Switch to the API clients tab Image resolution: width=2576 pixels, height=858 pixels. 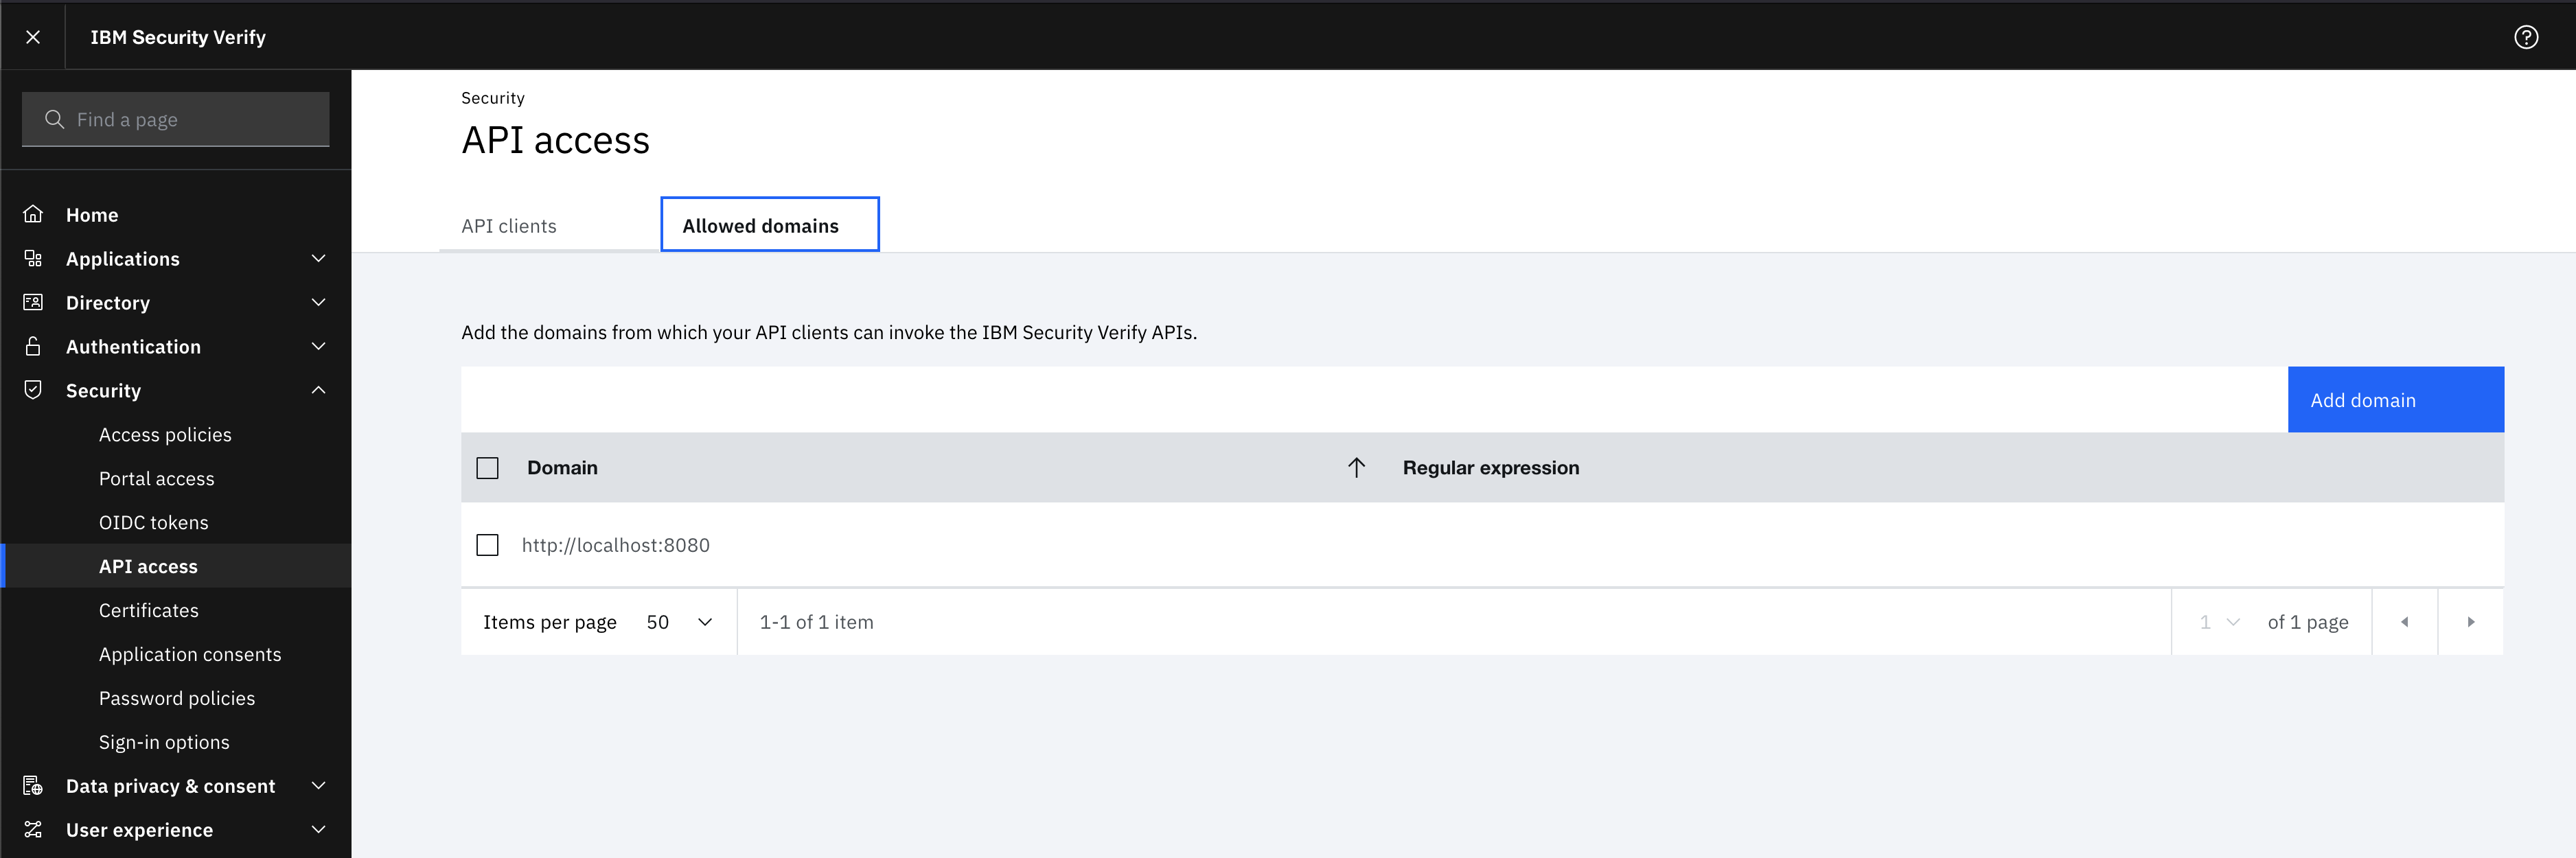507,225
